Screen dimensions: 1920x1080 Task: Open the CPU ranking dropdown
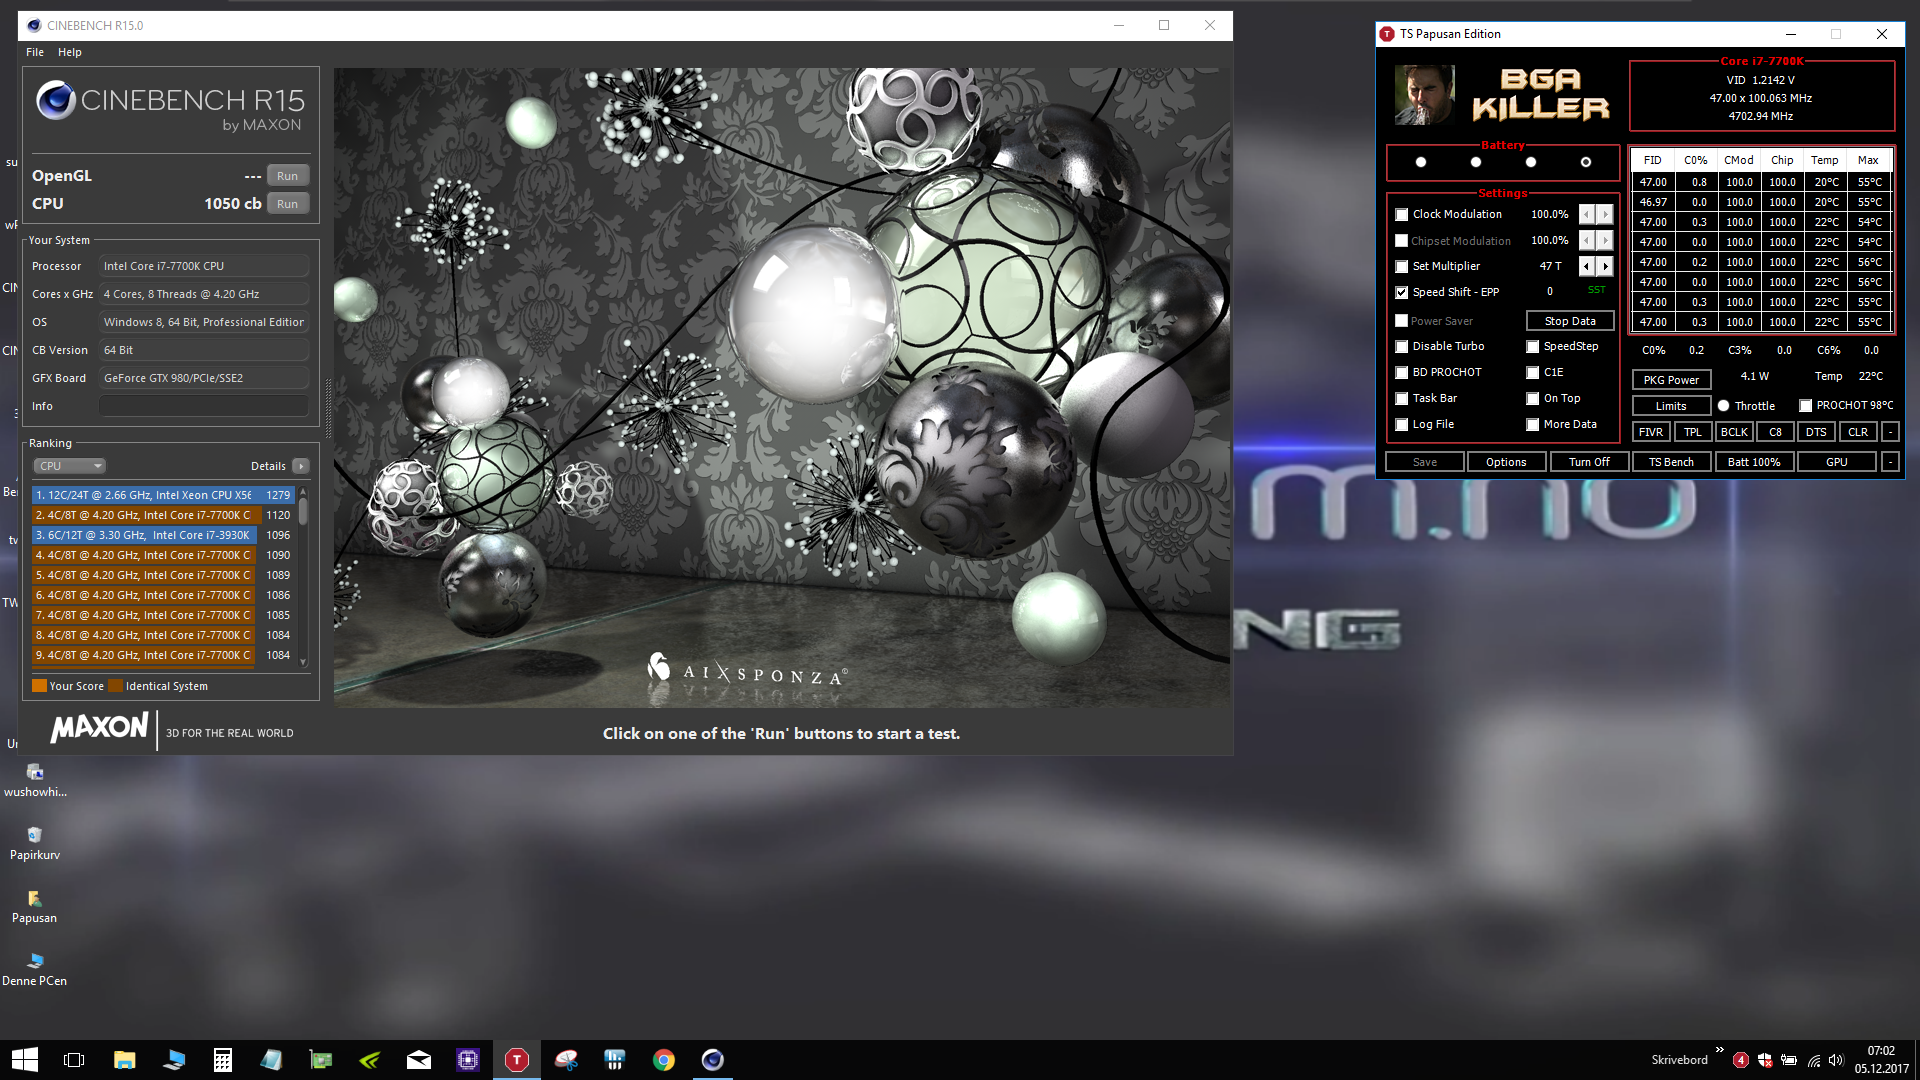[70, 466]
